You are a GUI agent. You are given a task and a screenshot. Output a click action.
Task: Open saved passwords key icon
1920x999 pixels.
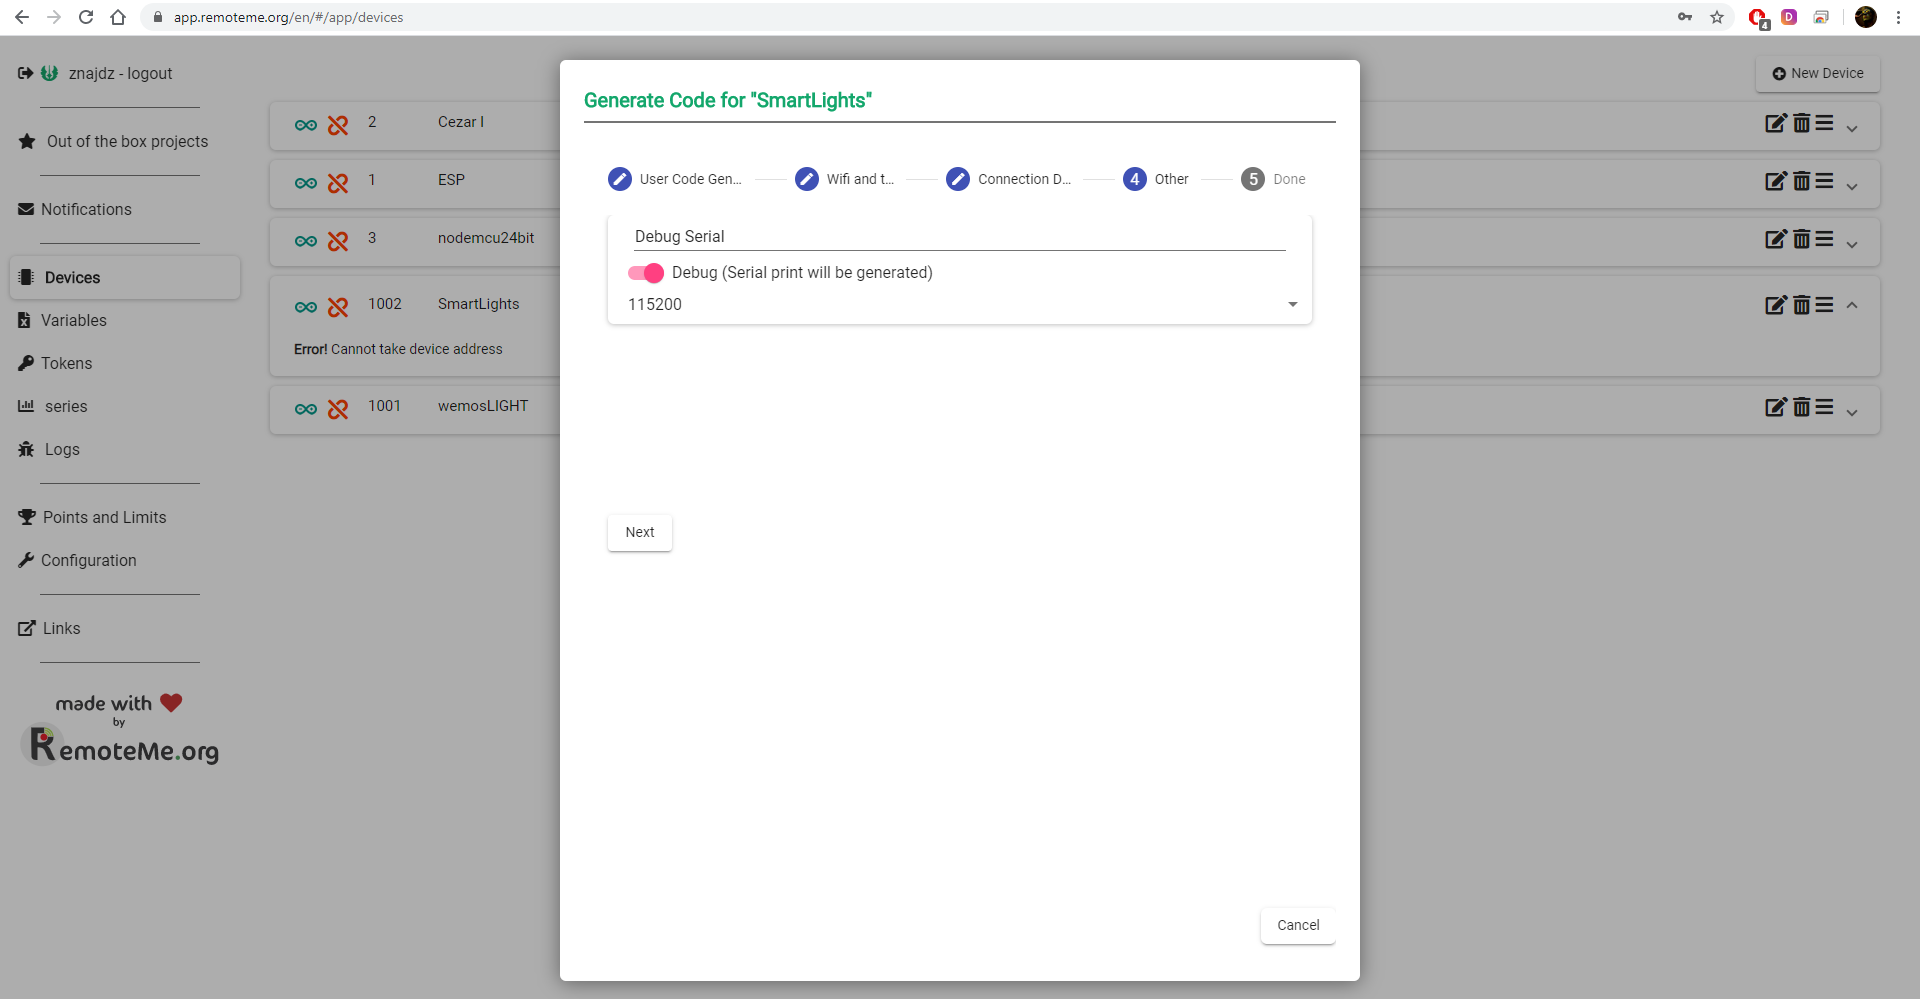click(1685, 17)
